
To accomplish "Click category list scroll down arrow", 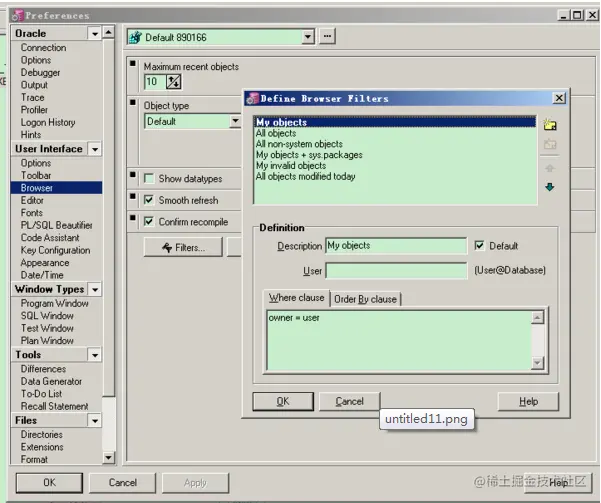I will [108, 457].
